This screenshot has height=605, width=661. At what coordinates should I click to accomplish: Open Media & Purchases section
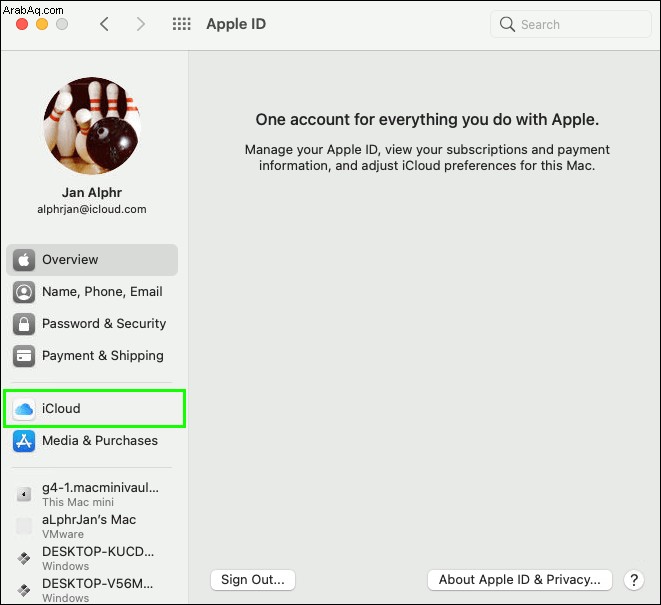coord(92,441)
